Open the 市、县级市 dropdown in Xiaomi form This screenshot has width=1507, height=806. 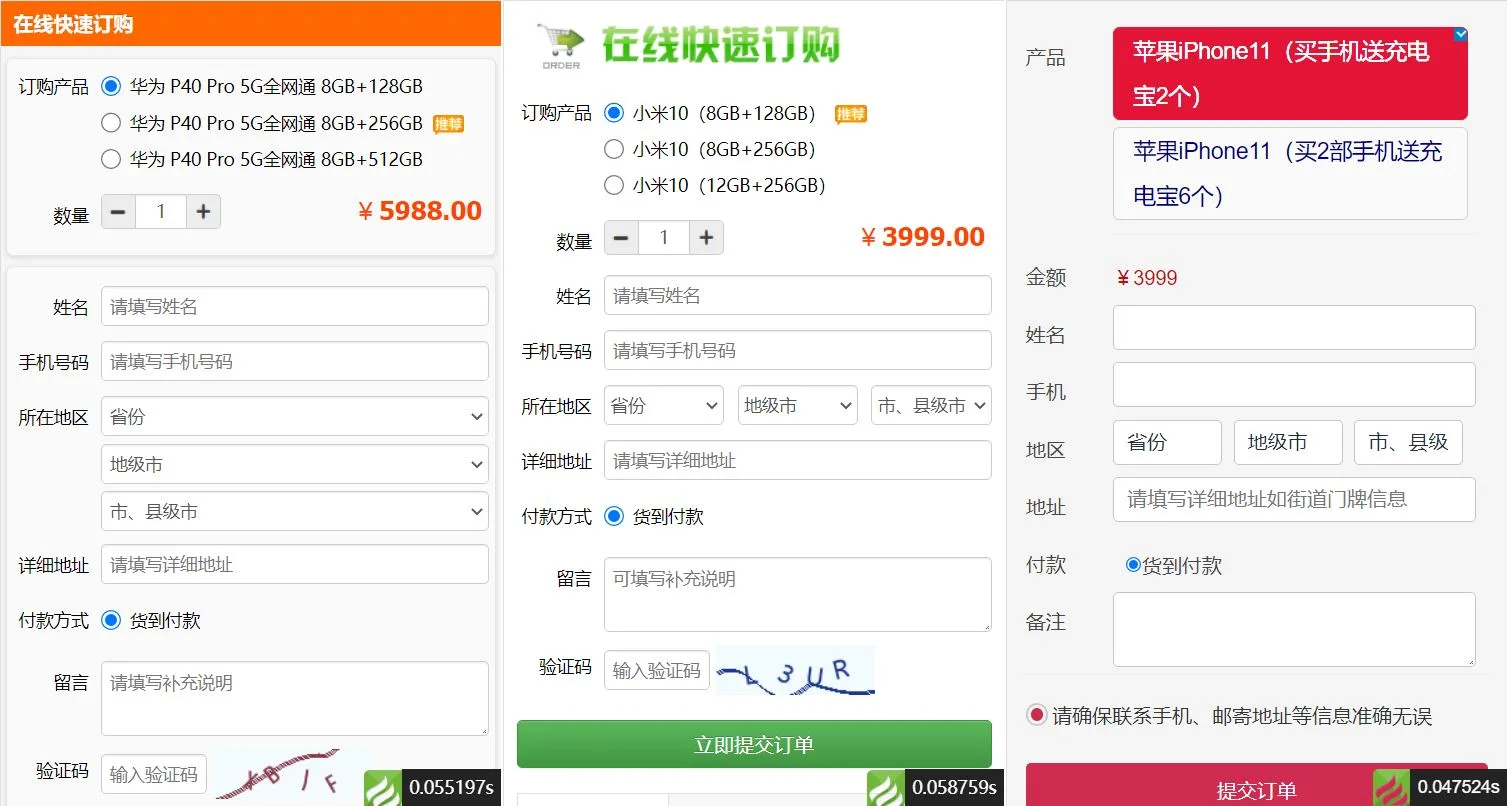[x=930, y=406]
